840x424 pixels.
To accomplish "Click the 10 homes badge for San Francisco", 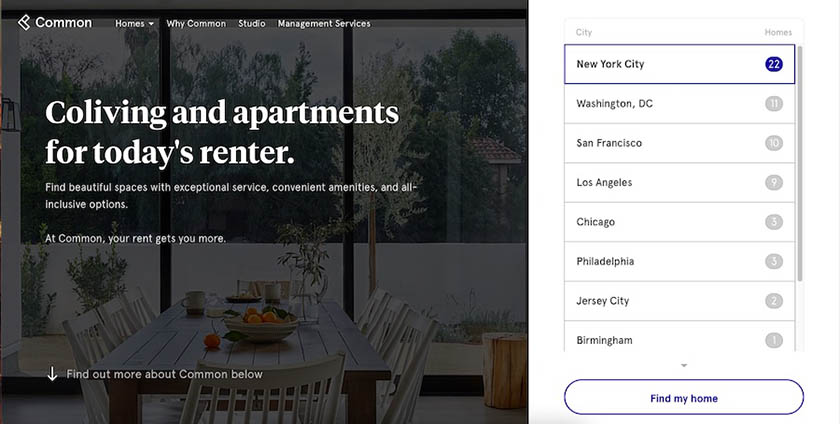I will 774,143.
